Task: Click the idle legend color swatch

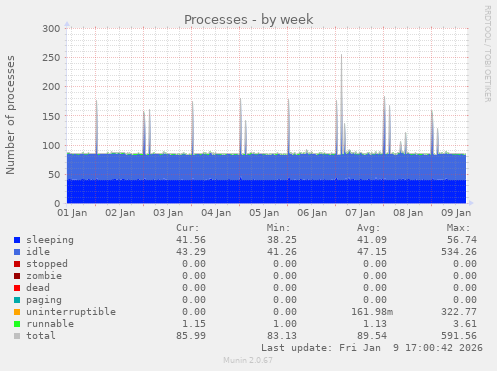Action: coord(17,252)
